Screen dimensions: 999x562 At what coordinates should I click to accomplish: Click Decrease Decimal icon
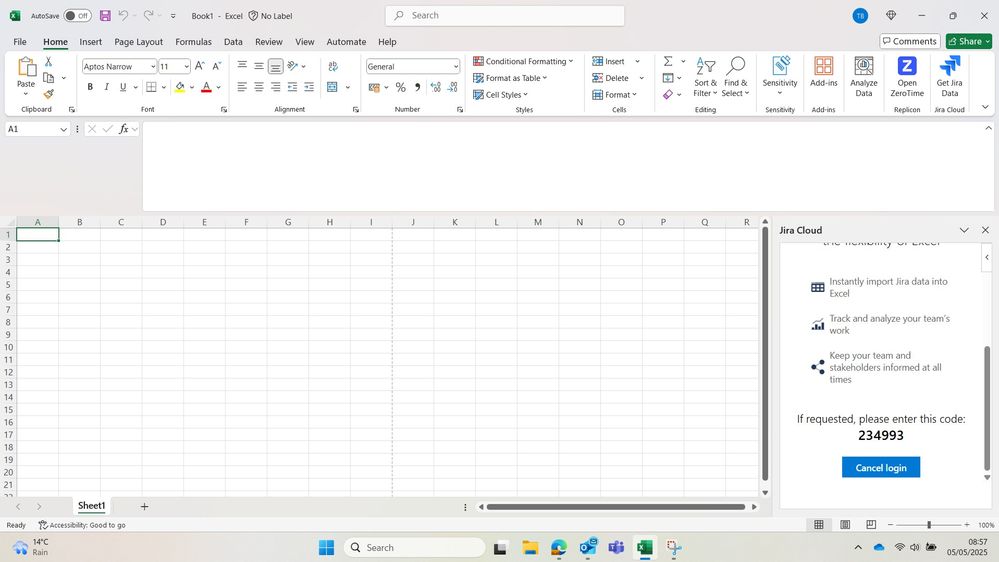point(452,87)
